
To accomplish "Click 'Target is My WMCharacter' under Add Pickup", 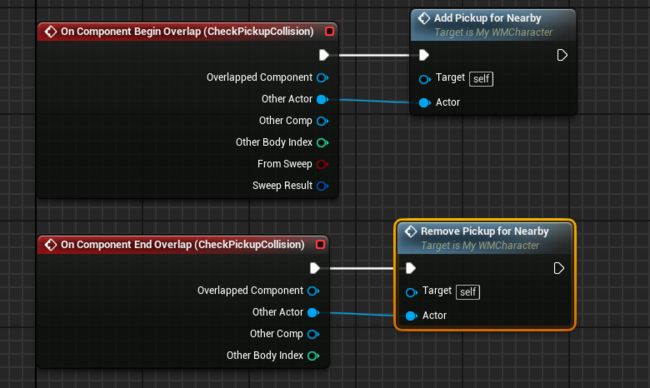I will (x=493, y=32).
